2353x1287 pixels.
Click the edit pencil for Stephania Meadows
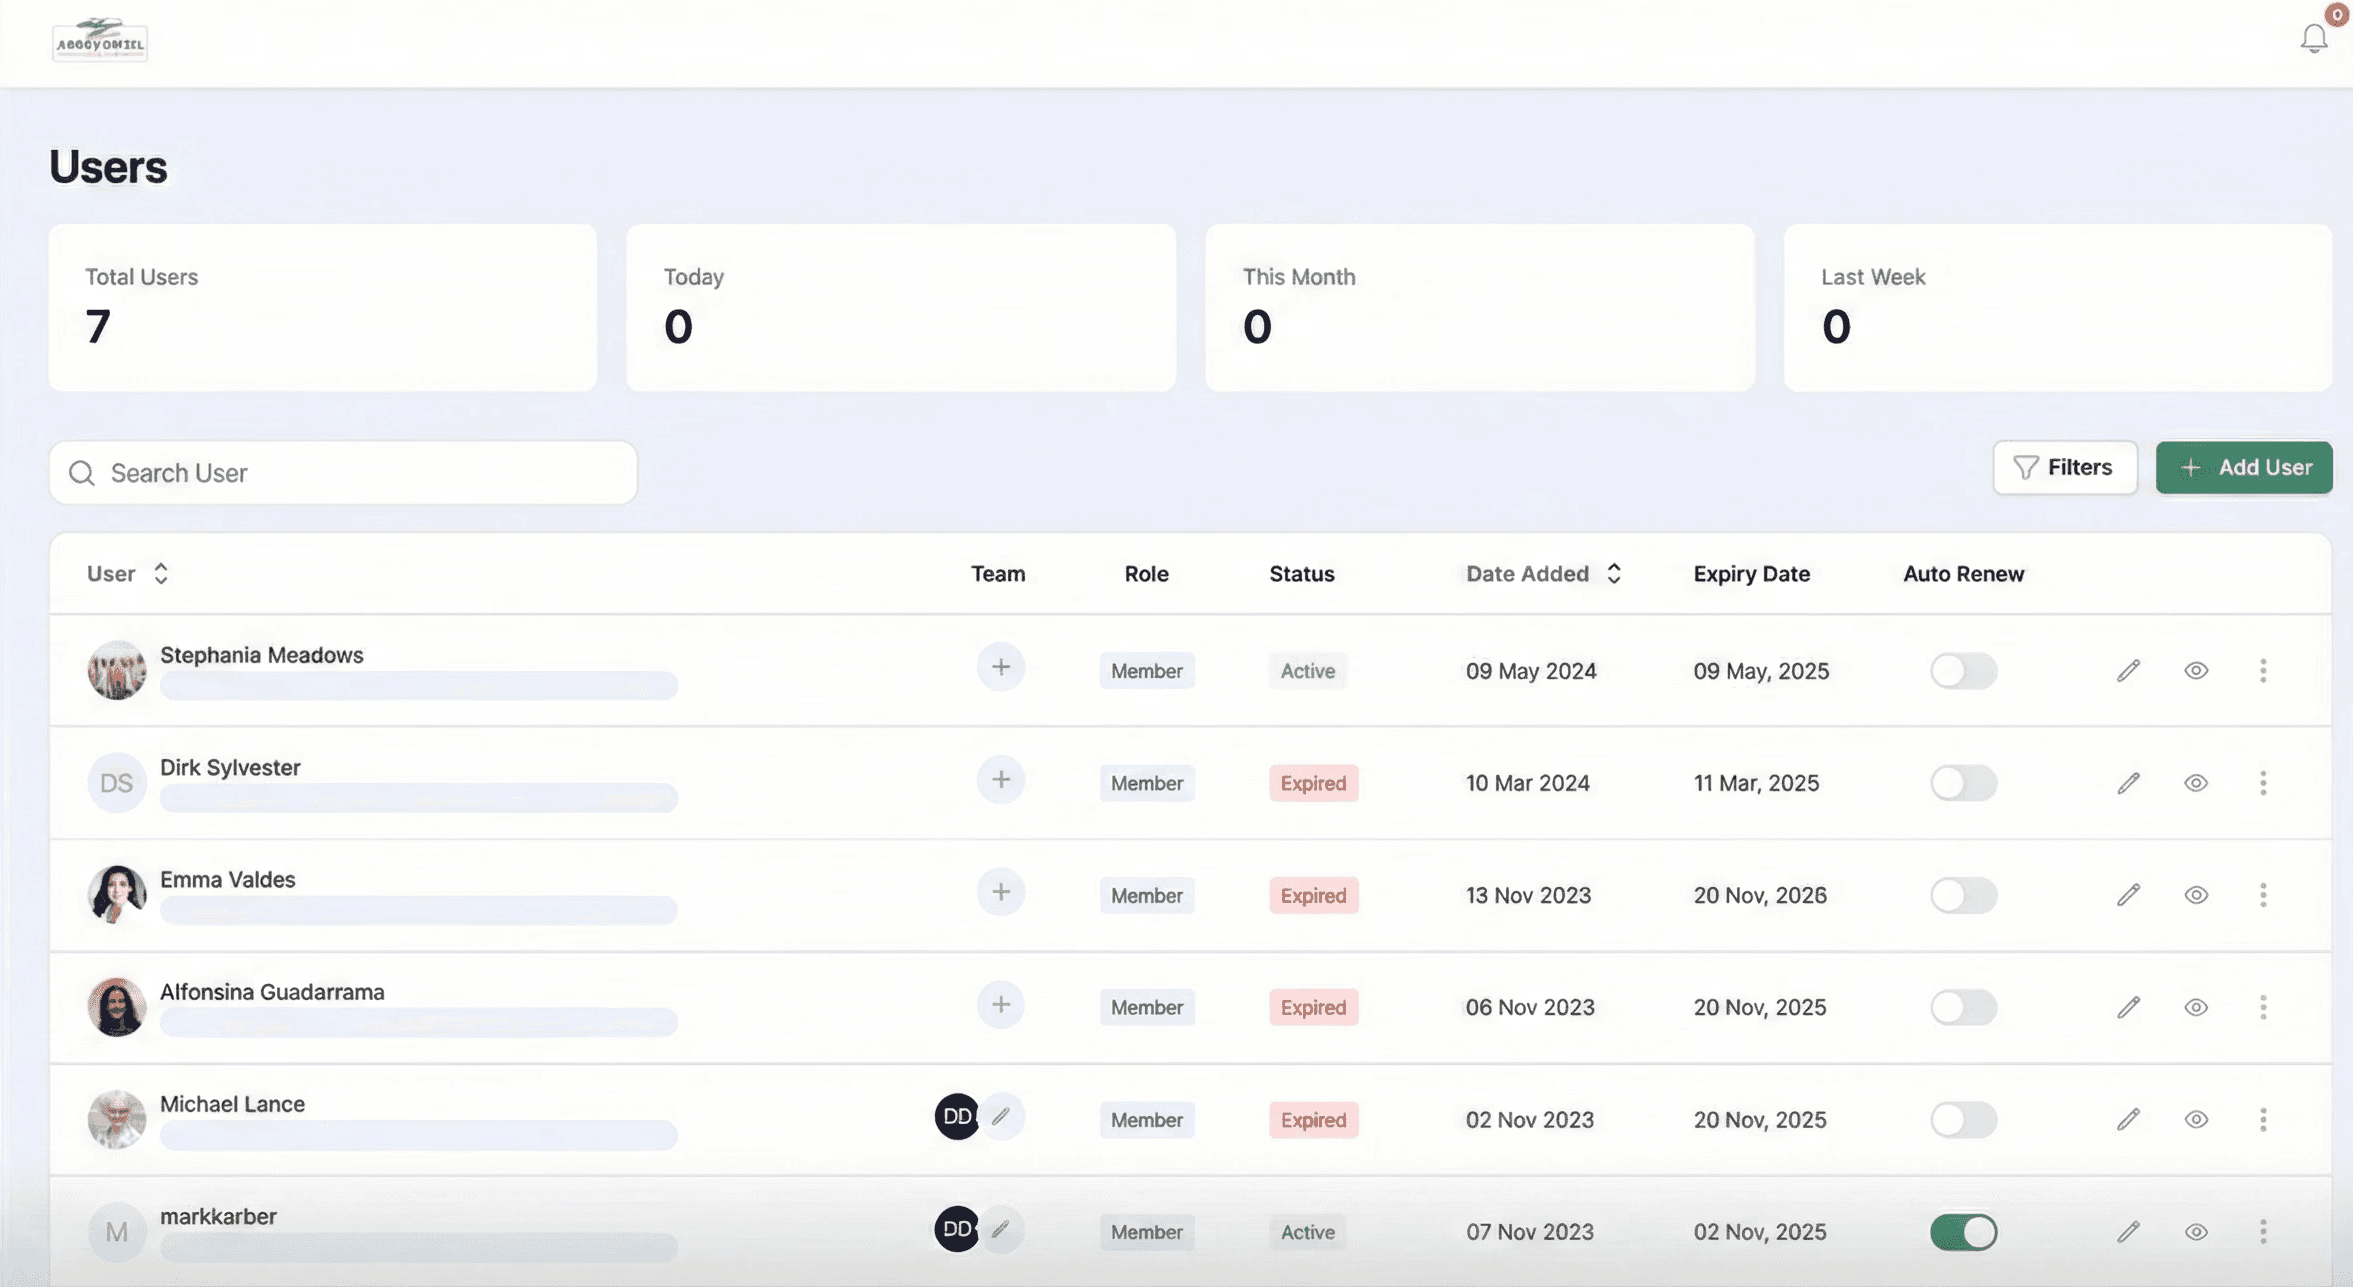coord(2128,670)
